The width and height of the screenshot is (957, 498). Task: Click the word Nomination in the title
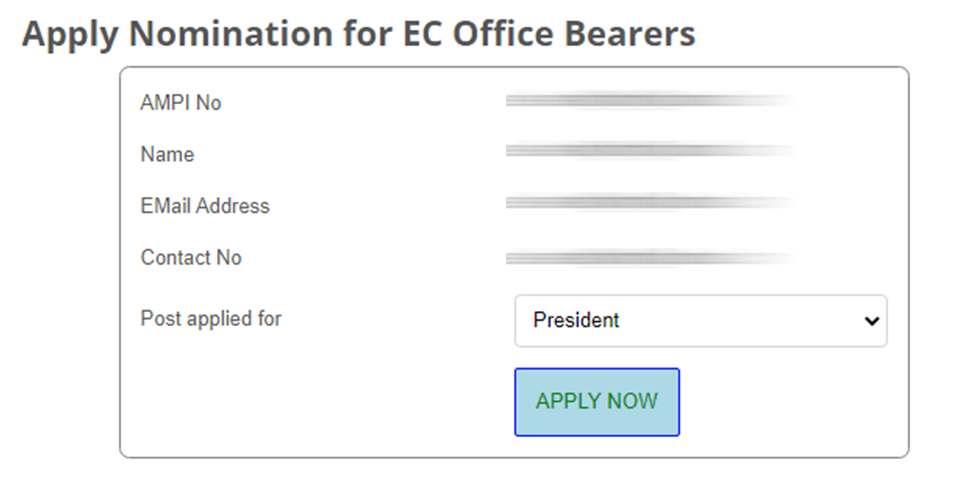click(223, 35)
